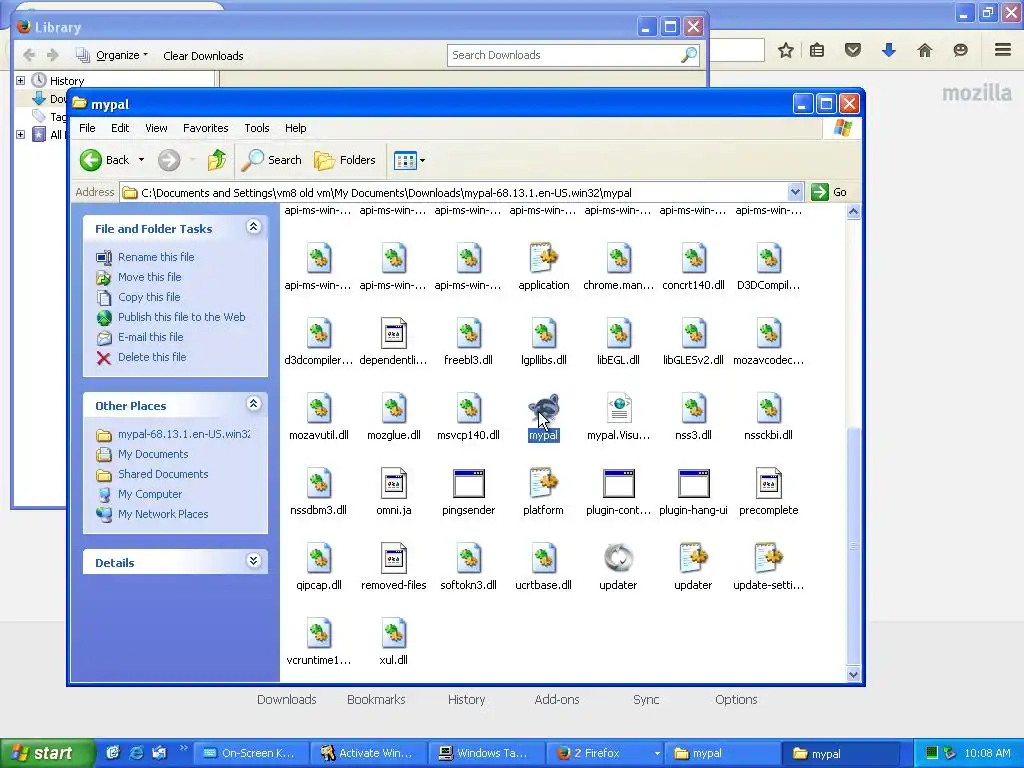Select the dependentlibs file icon
This screenshot has width=1024, height=768.
394,334
